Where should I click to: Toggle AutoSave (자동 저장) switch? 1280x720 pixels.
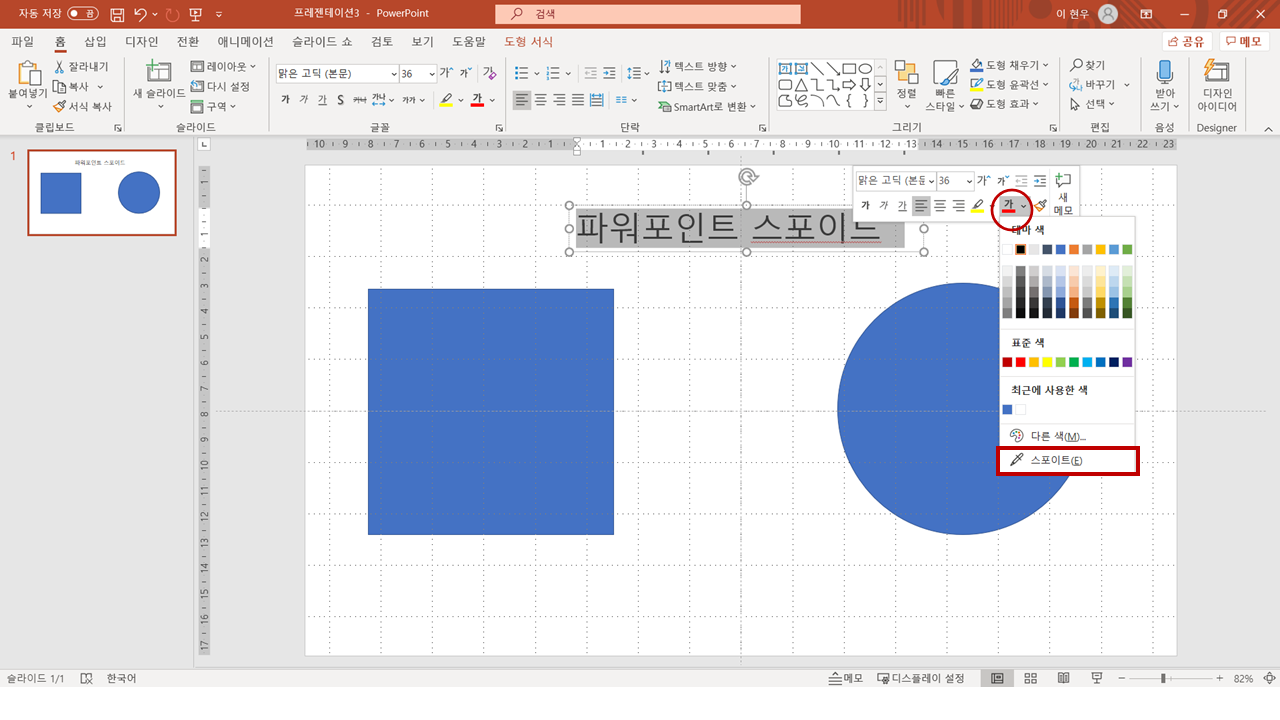(x=83, y=14)
